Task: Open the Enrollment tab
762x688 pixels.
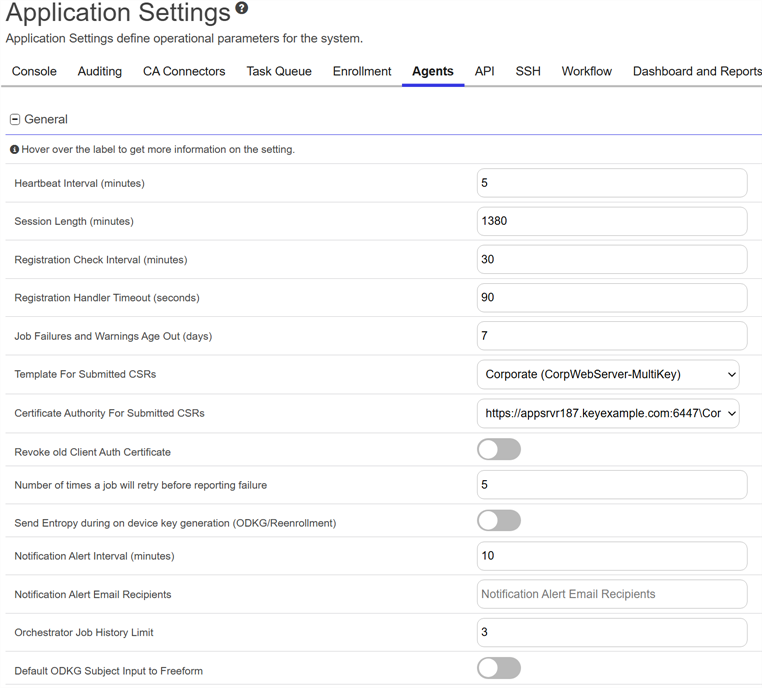Action: coord(362,72)
